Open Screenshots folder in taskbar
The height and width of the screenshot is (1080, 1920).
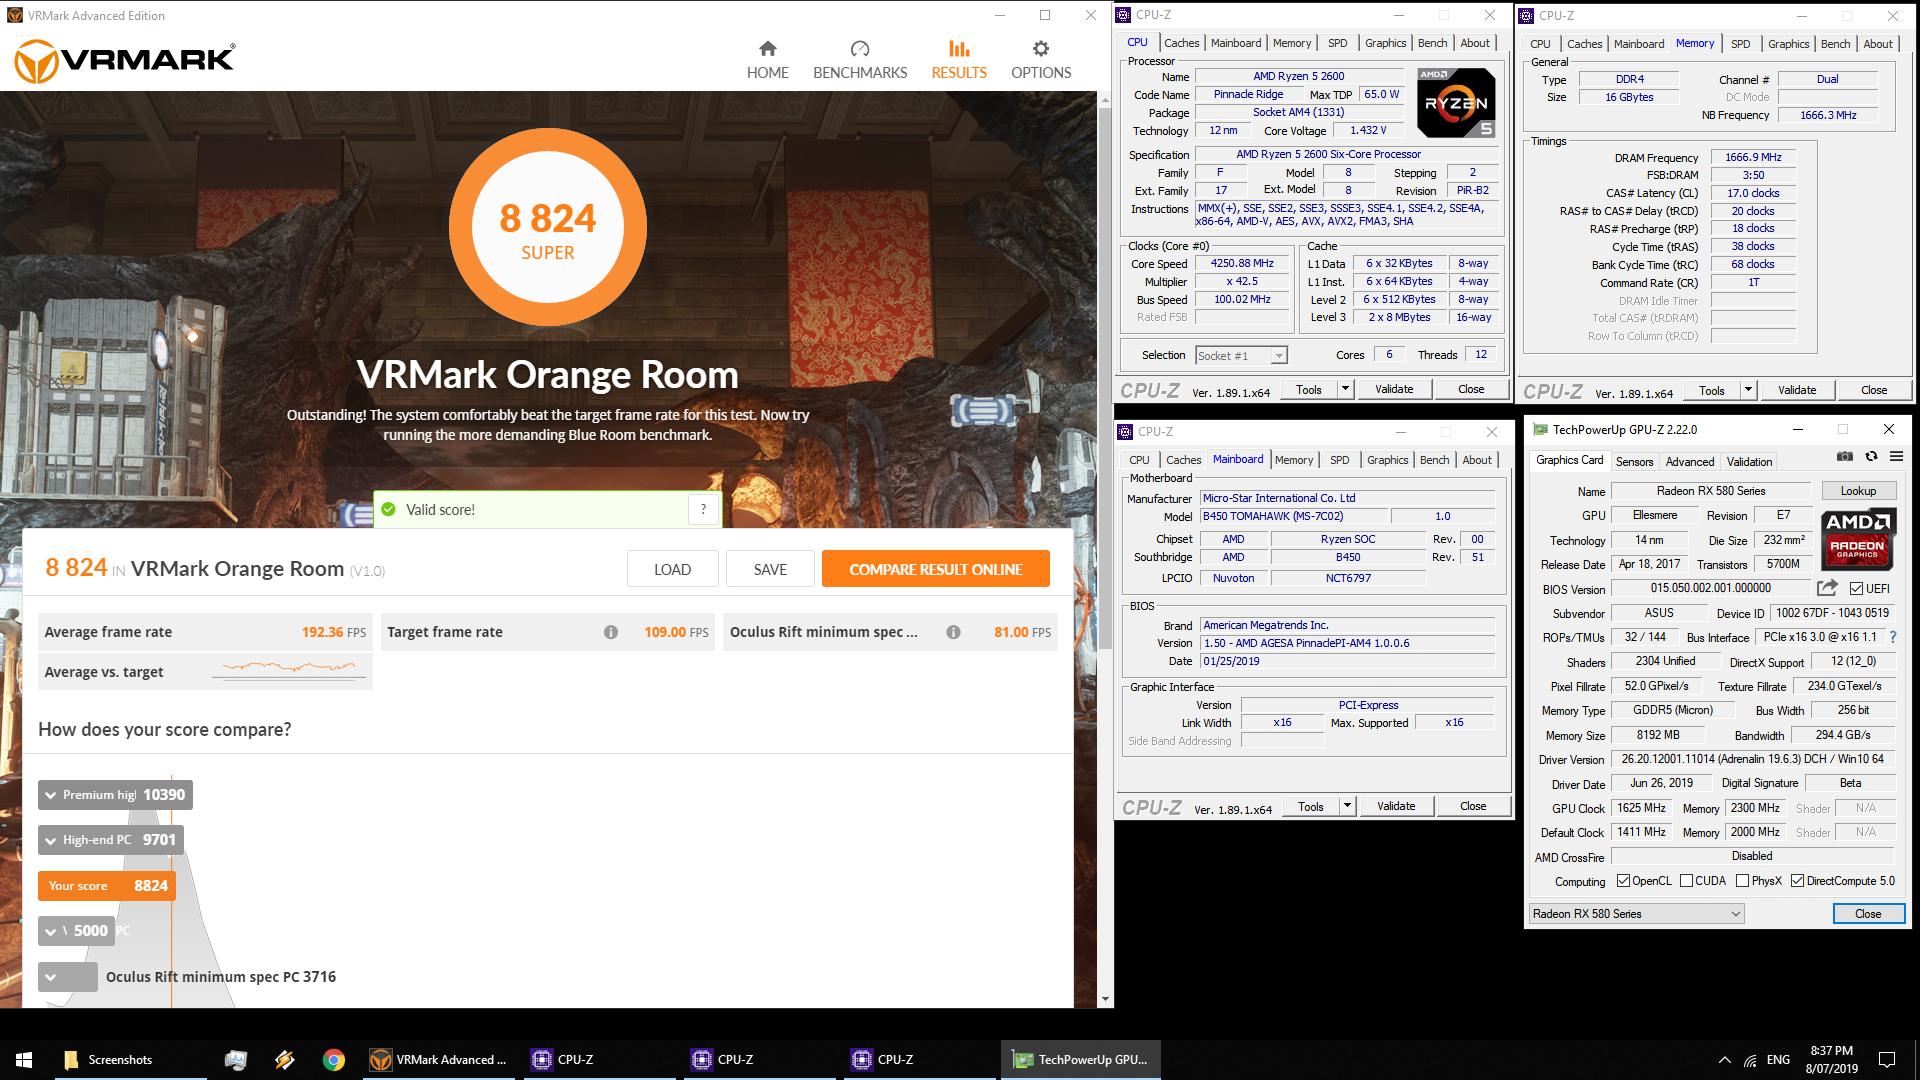click(130, 1060)
